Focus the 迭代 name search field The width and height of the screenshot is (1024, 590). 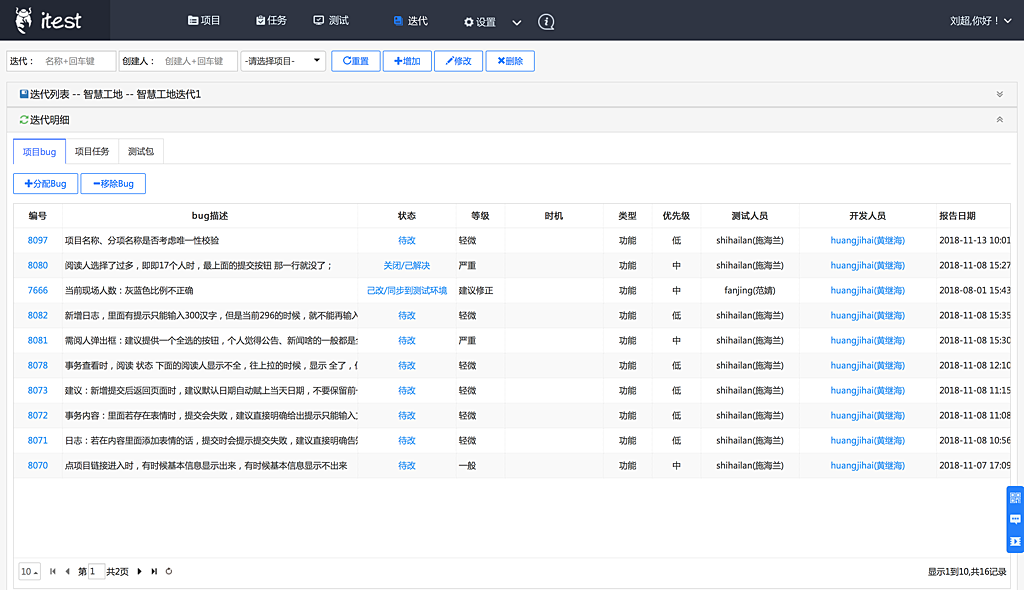(76, 61)
